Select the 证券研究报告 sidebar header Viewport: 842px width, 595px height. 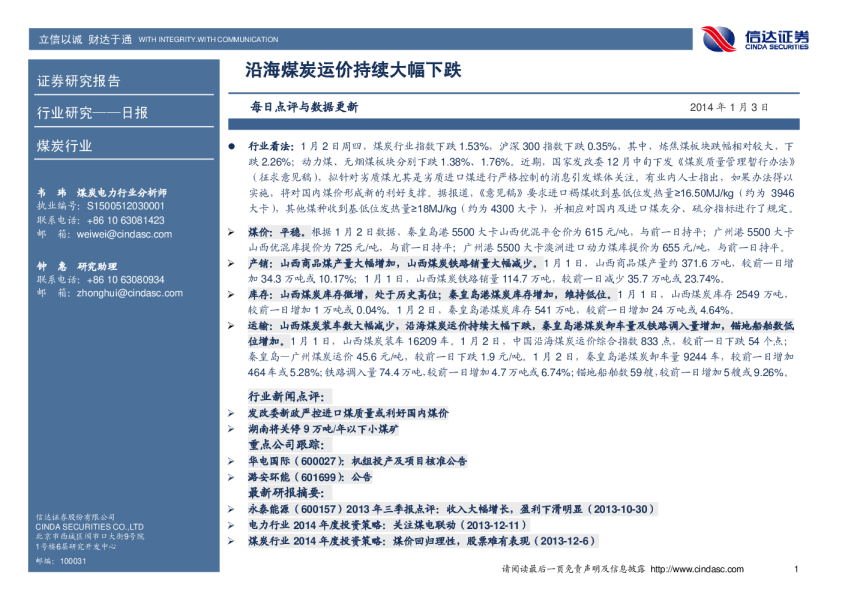click(x=79, y=81)
